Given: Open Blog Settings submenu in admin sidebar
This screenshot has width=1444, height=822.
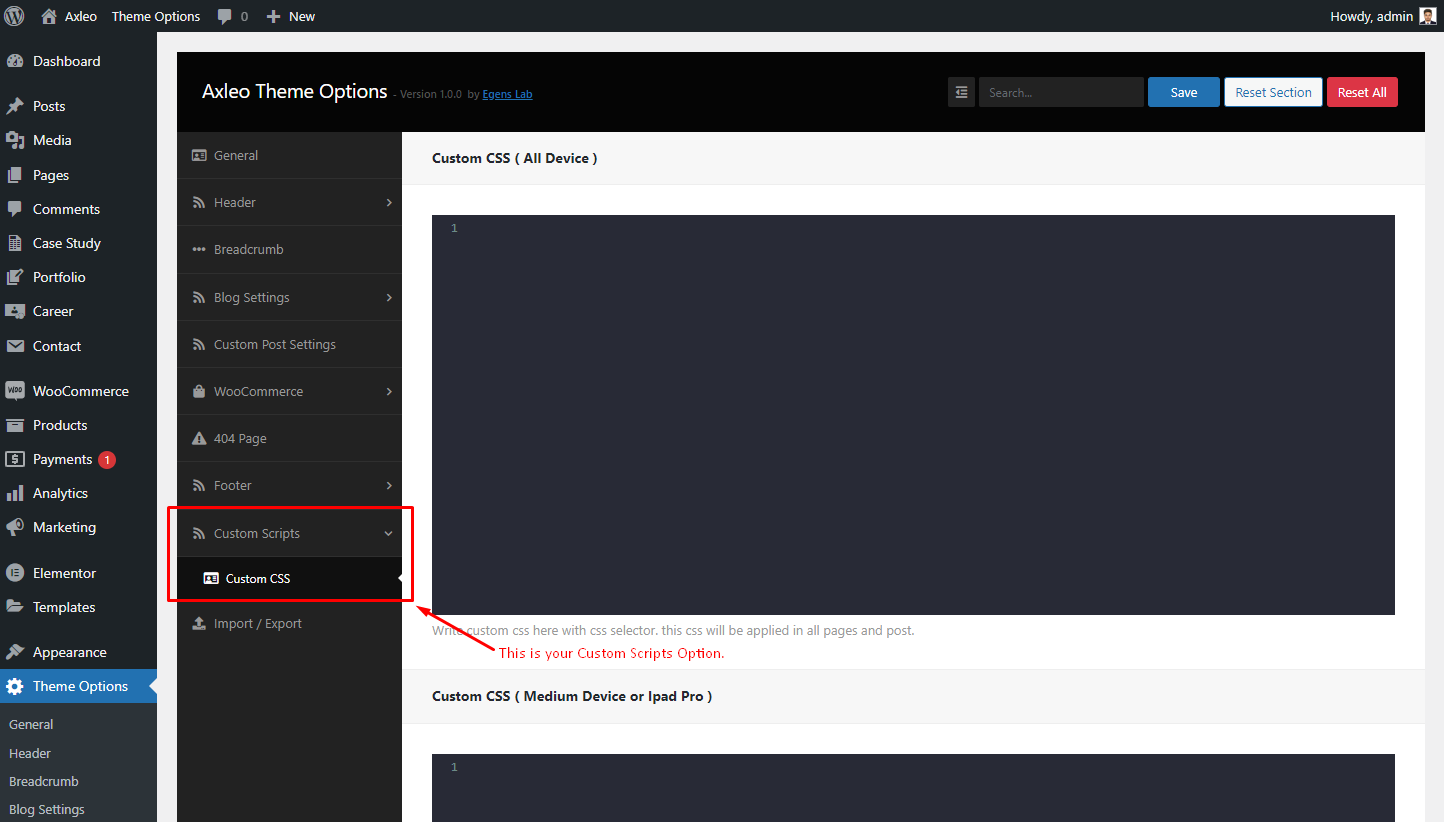Looking at the screenshot, I should tap(47, 809).
